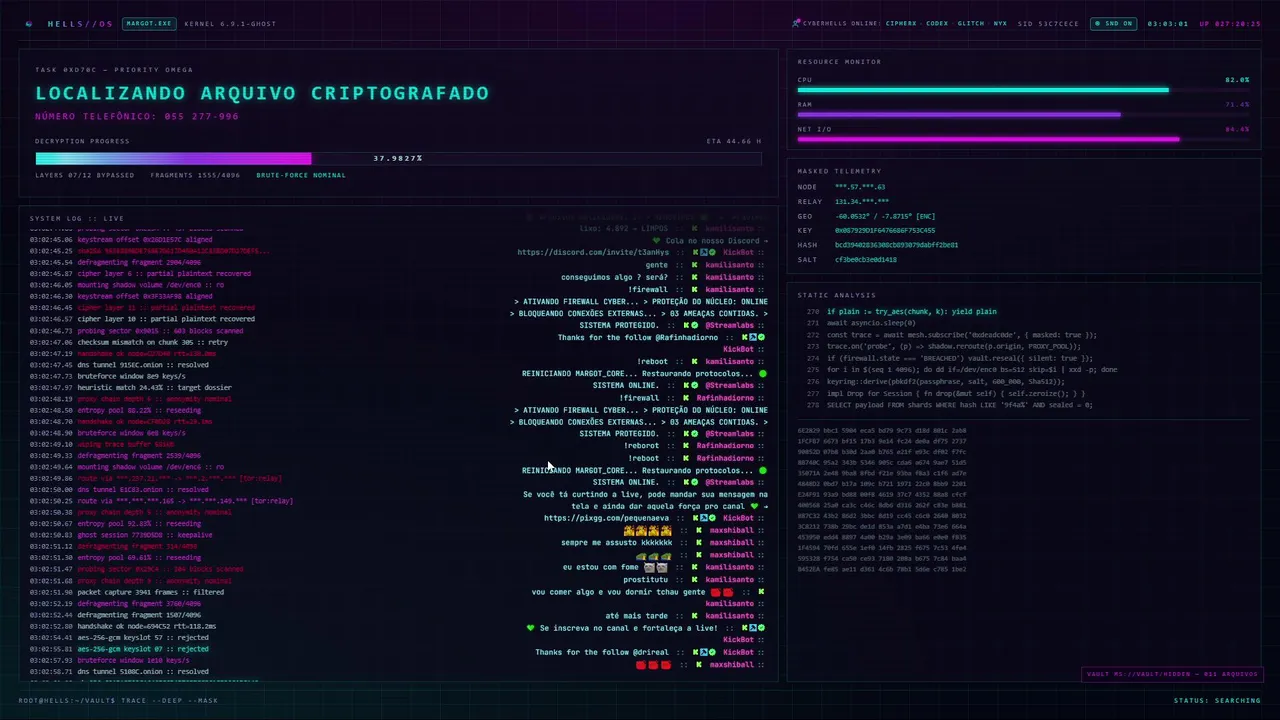Click the 'ETA 44.66 H' label

pyautogui.click(x=734, y=141)
